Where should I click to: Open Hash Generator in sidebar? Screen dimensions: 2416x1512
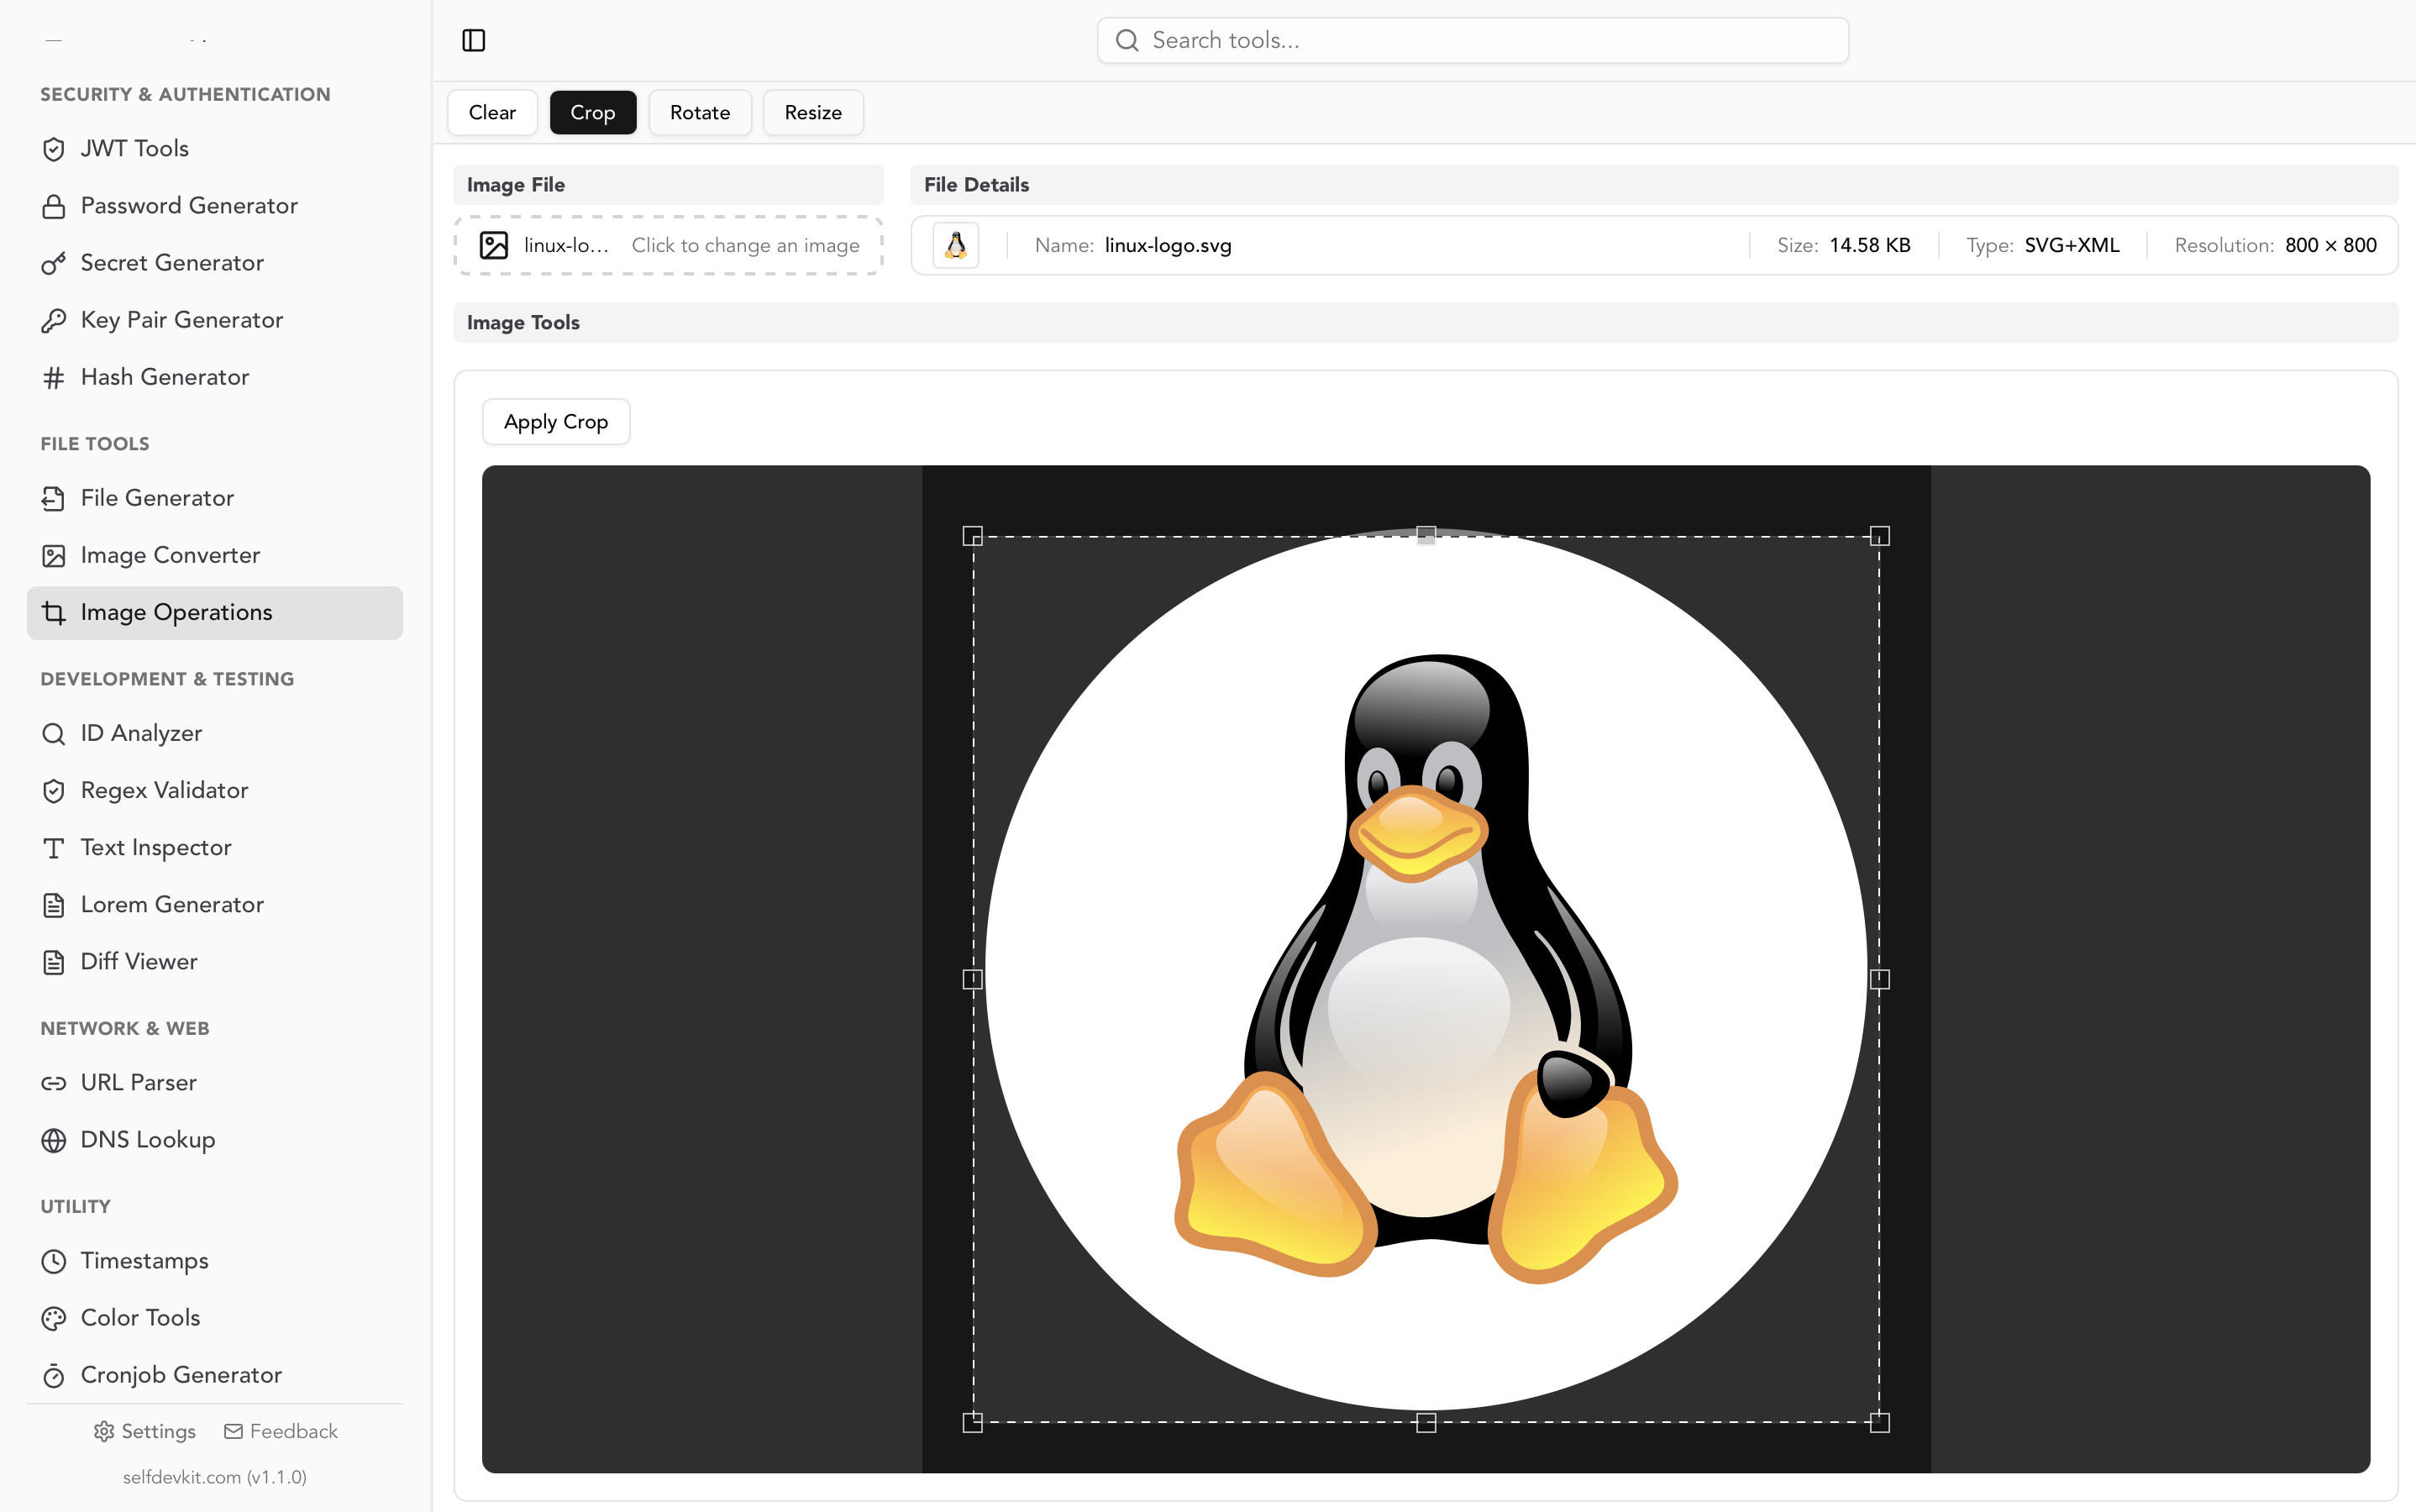click(x=215, y=377)
